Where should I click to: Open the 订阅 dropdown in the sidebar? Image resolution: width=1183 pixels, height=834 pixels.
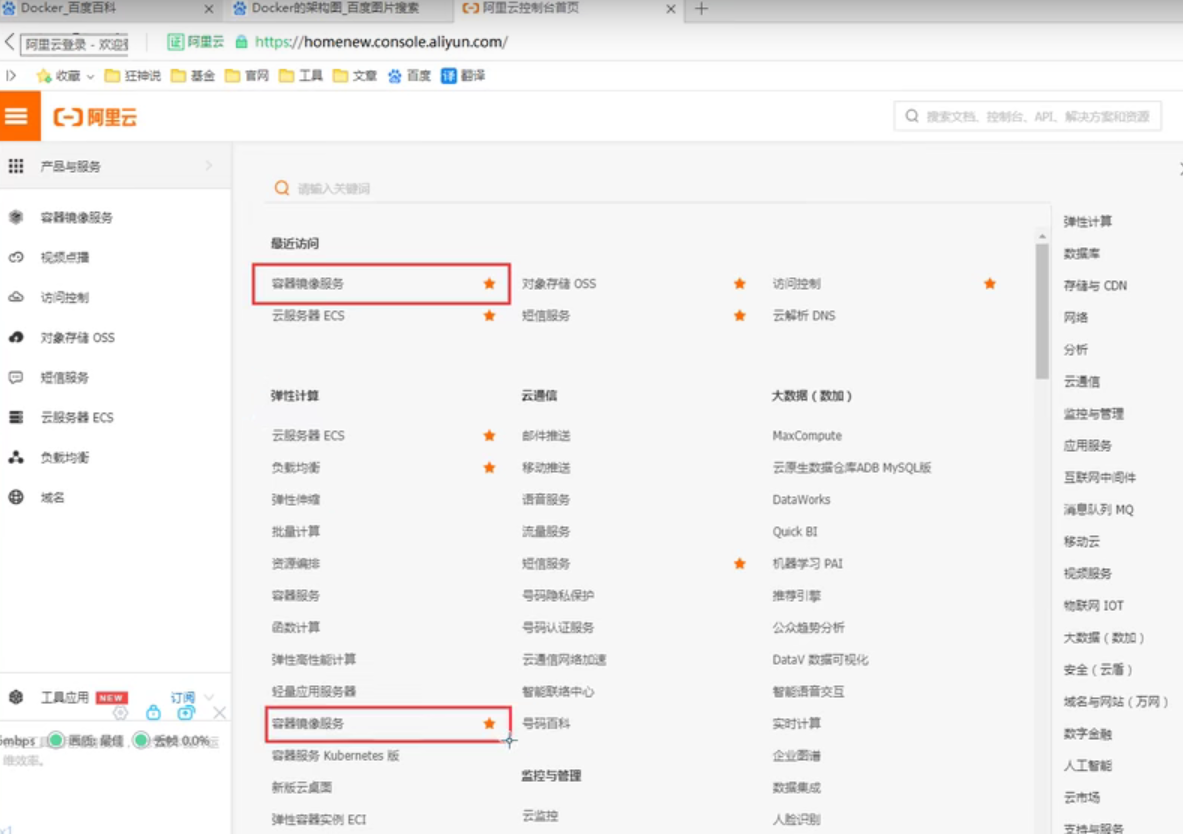pyautogui.click(x=192, y=697)
